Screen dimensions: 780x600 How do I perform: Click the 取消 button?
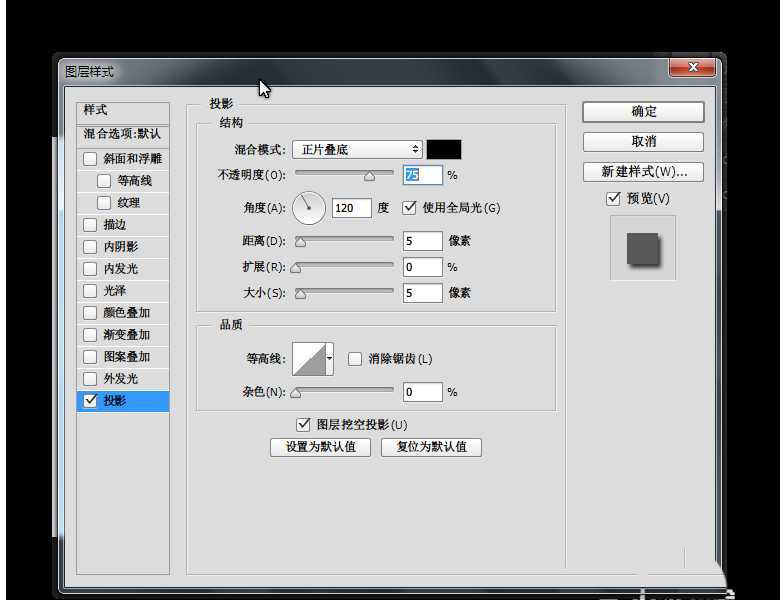click(643, 142)
